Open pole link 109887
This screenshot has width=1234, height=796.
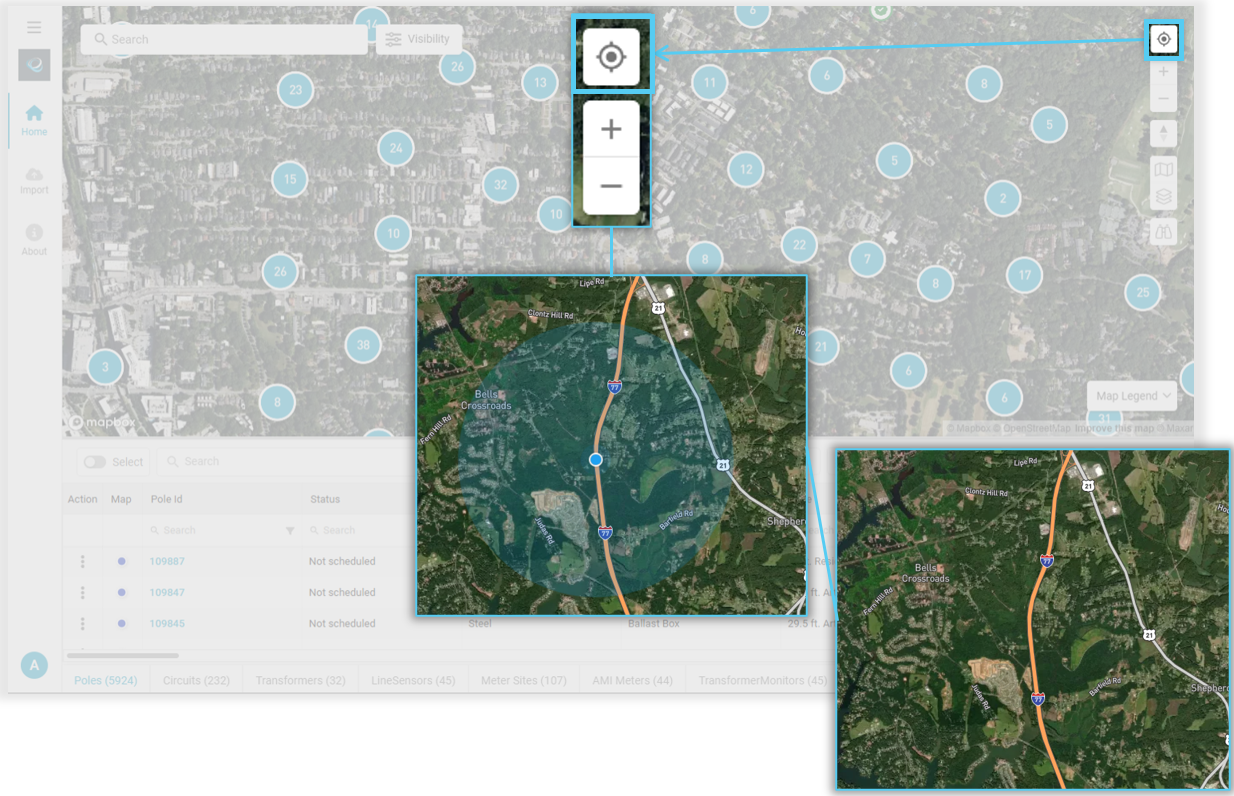pyautogui.click(x=167, y=561)
